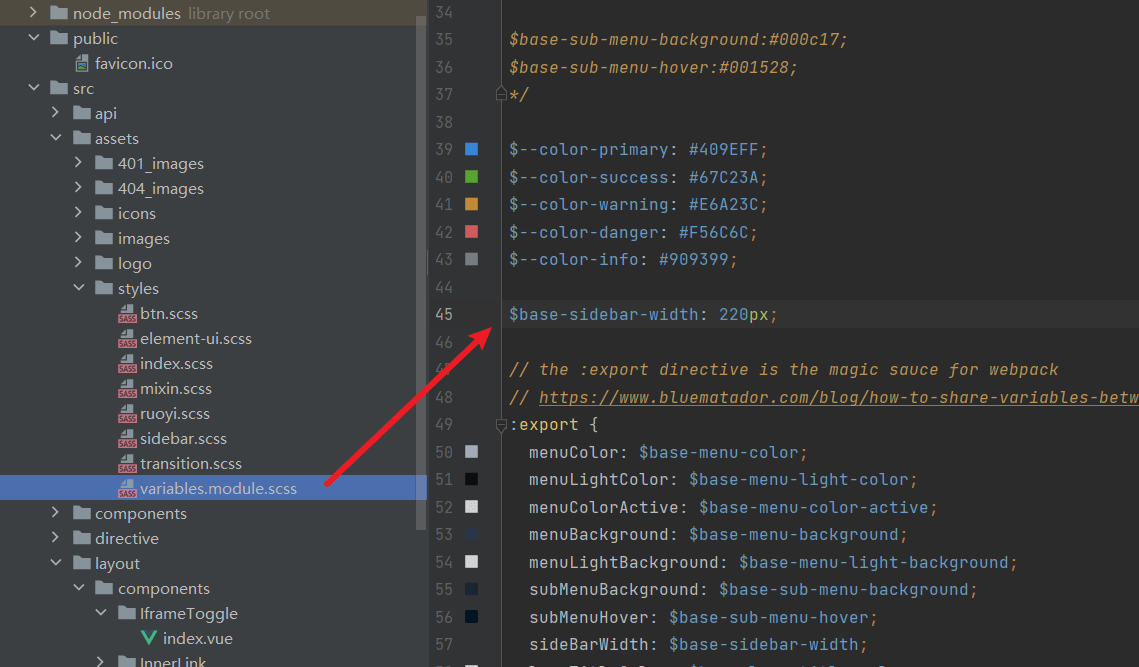Click the IframeToggle folder icon
Viewport: 1139px width, 667px height.
pyautogui.click(x=126, y=613)
